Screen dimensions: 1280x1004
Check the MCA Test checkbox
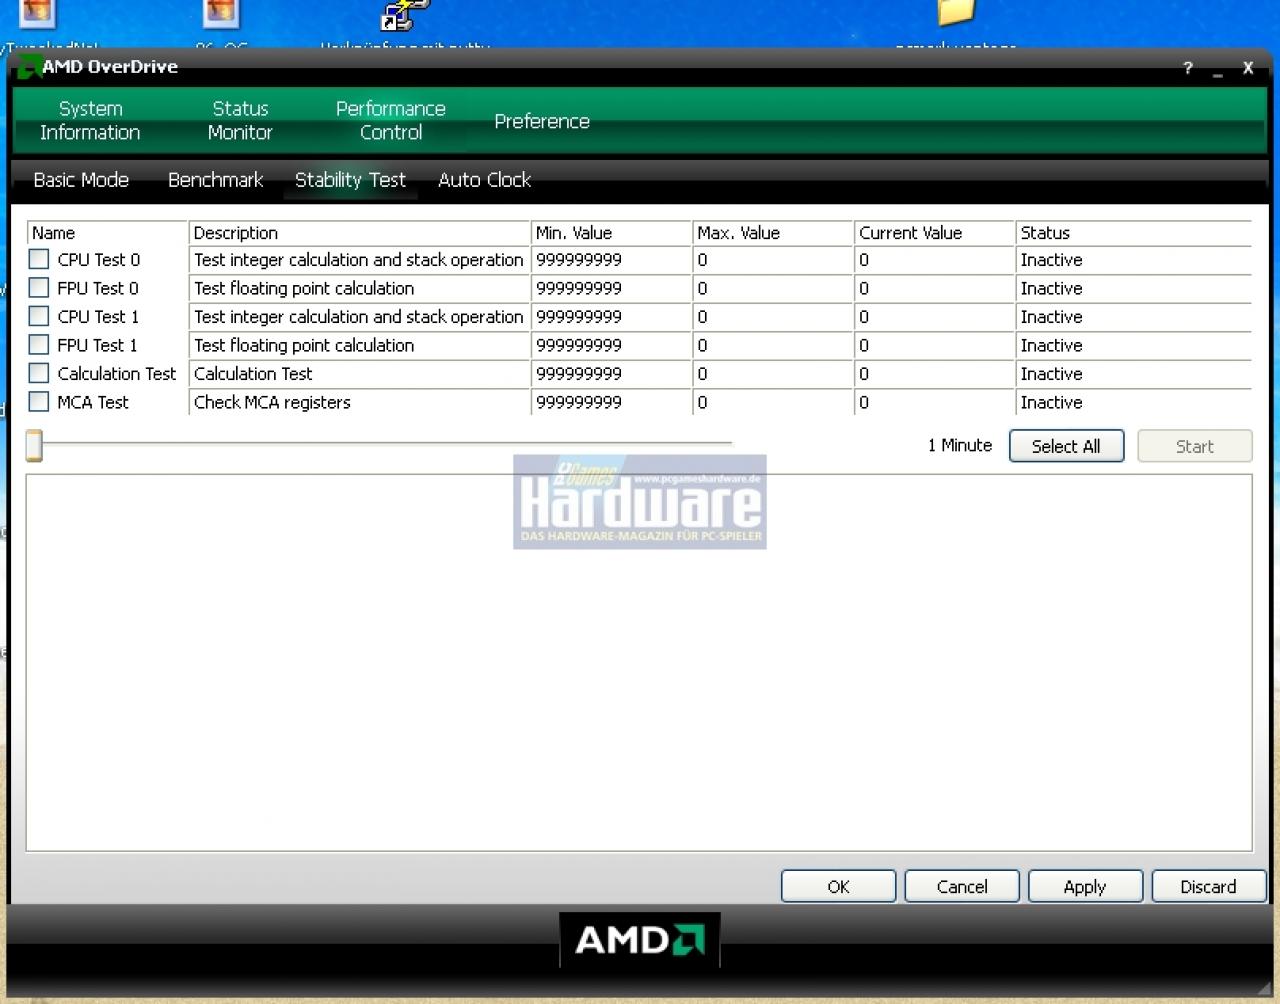tap(39, 402)
